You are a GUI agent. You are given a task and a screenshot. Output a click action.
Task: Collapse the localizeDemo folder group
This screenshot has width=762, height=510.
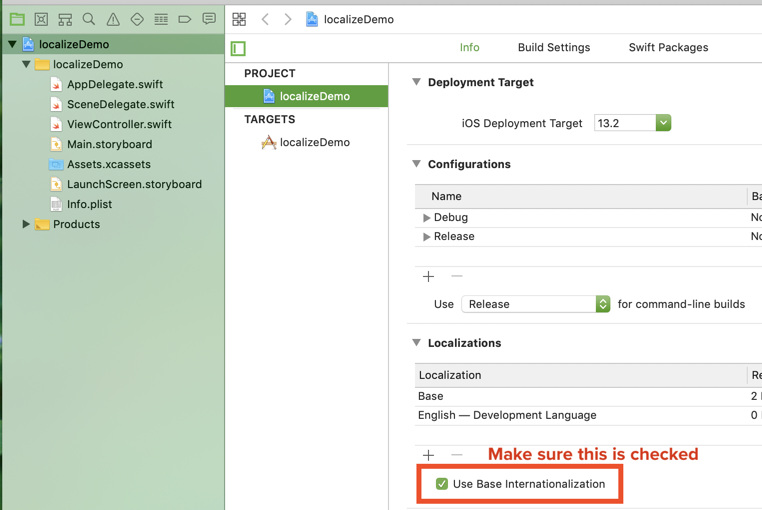point(26,64)
